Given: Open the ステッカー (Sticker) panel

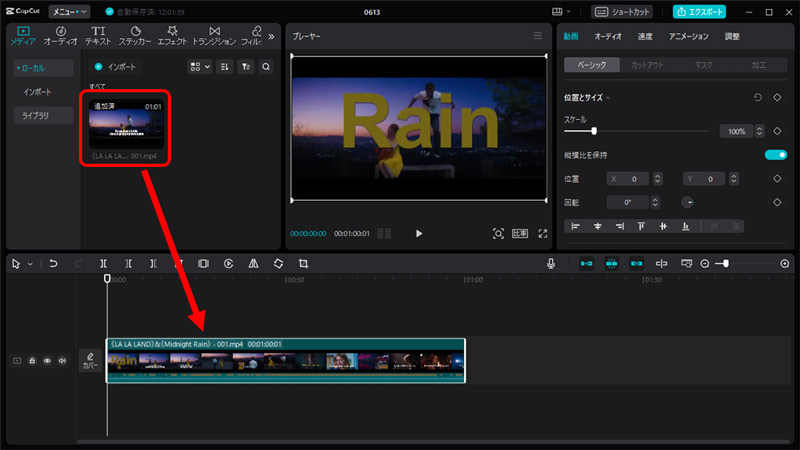Looking at the screenshot, I should click(x=135, y=36).
